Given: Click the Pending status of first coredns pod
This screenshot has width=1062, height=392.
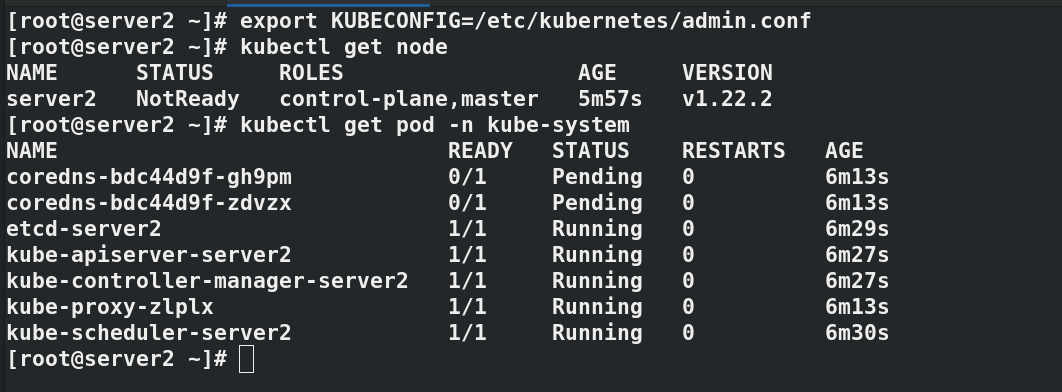Looking at the screenshot, I should [x=597, y=177].
